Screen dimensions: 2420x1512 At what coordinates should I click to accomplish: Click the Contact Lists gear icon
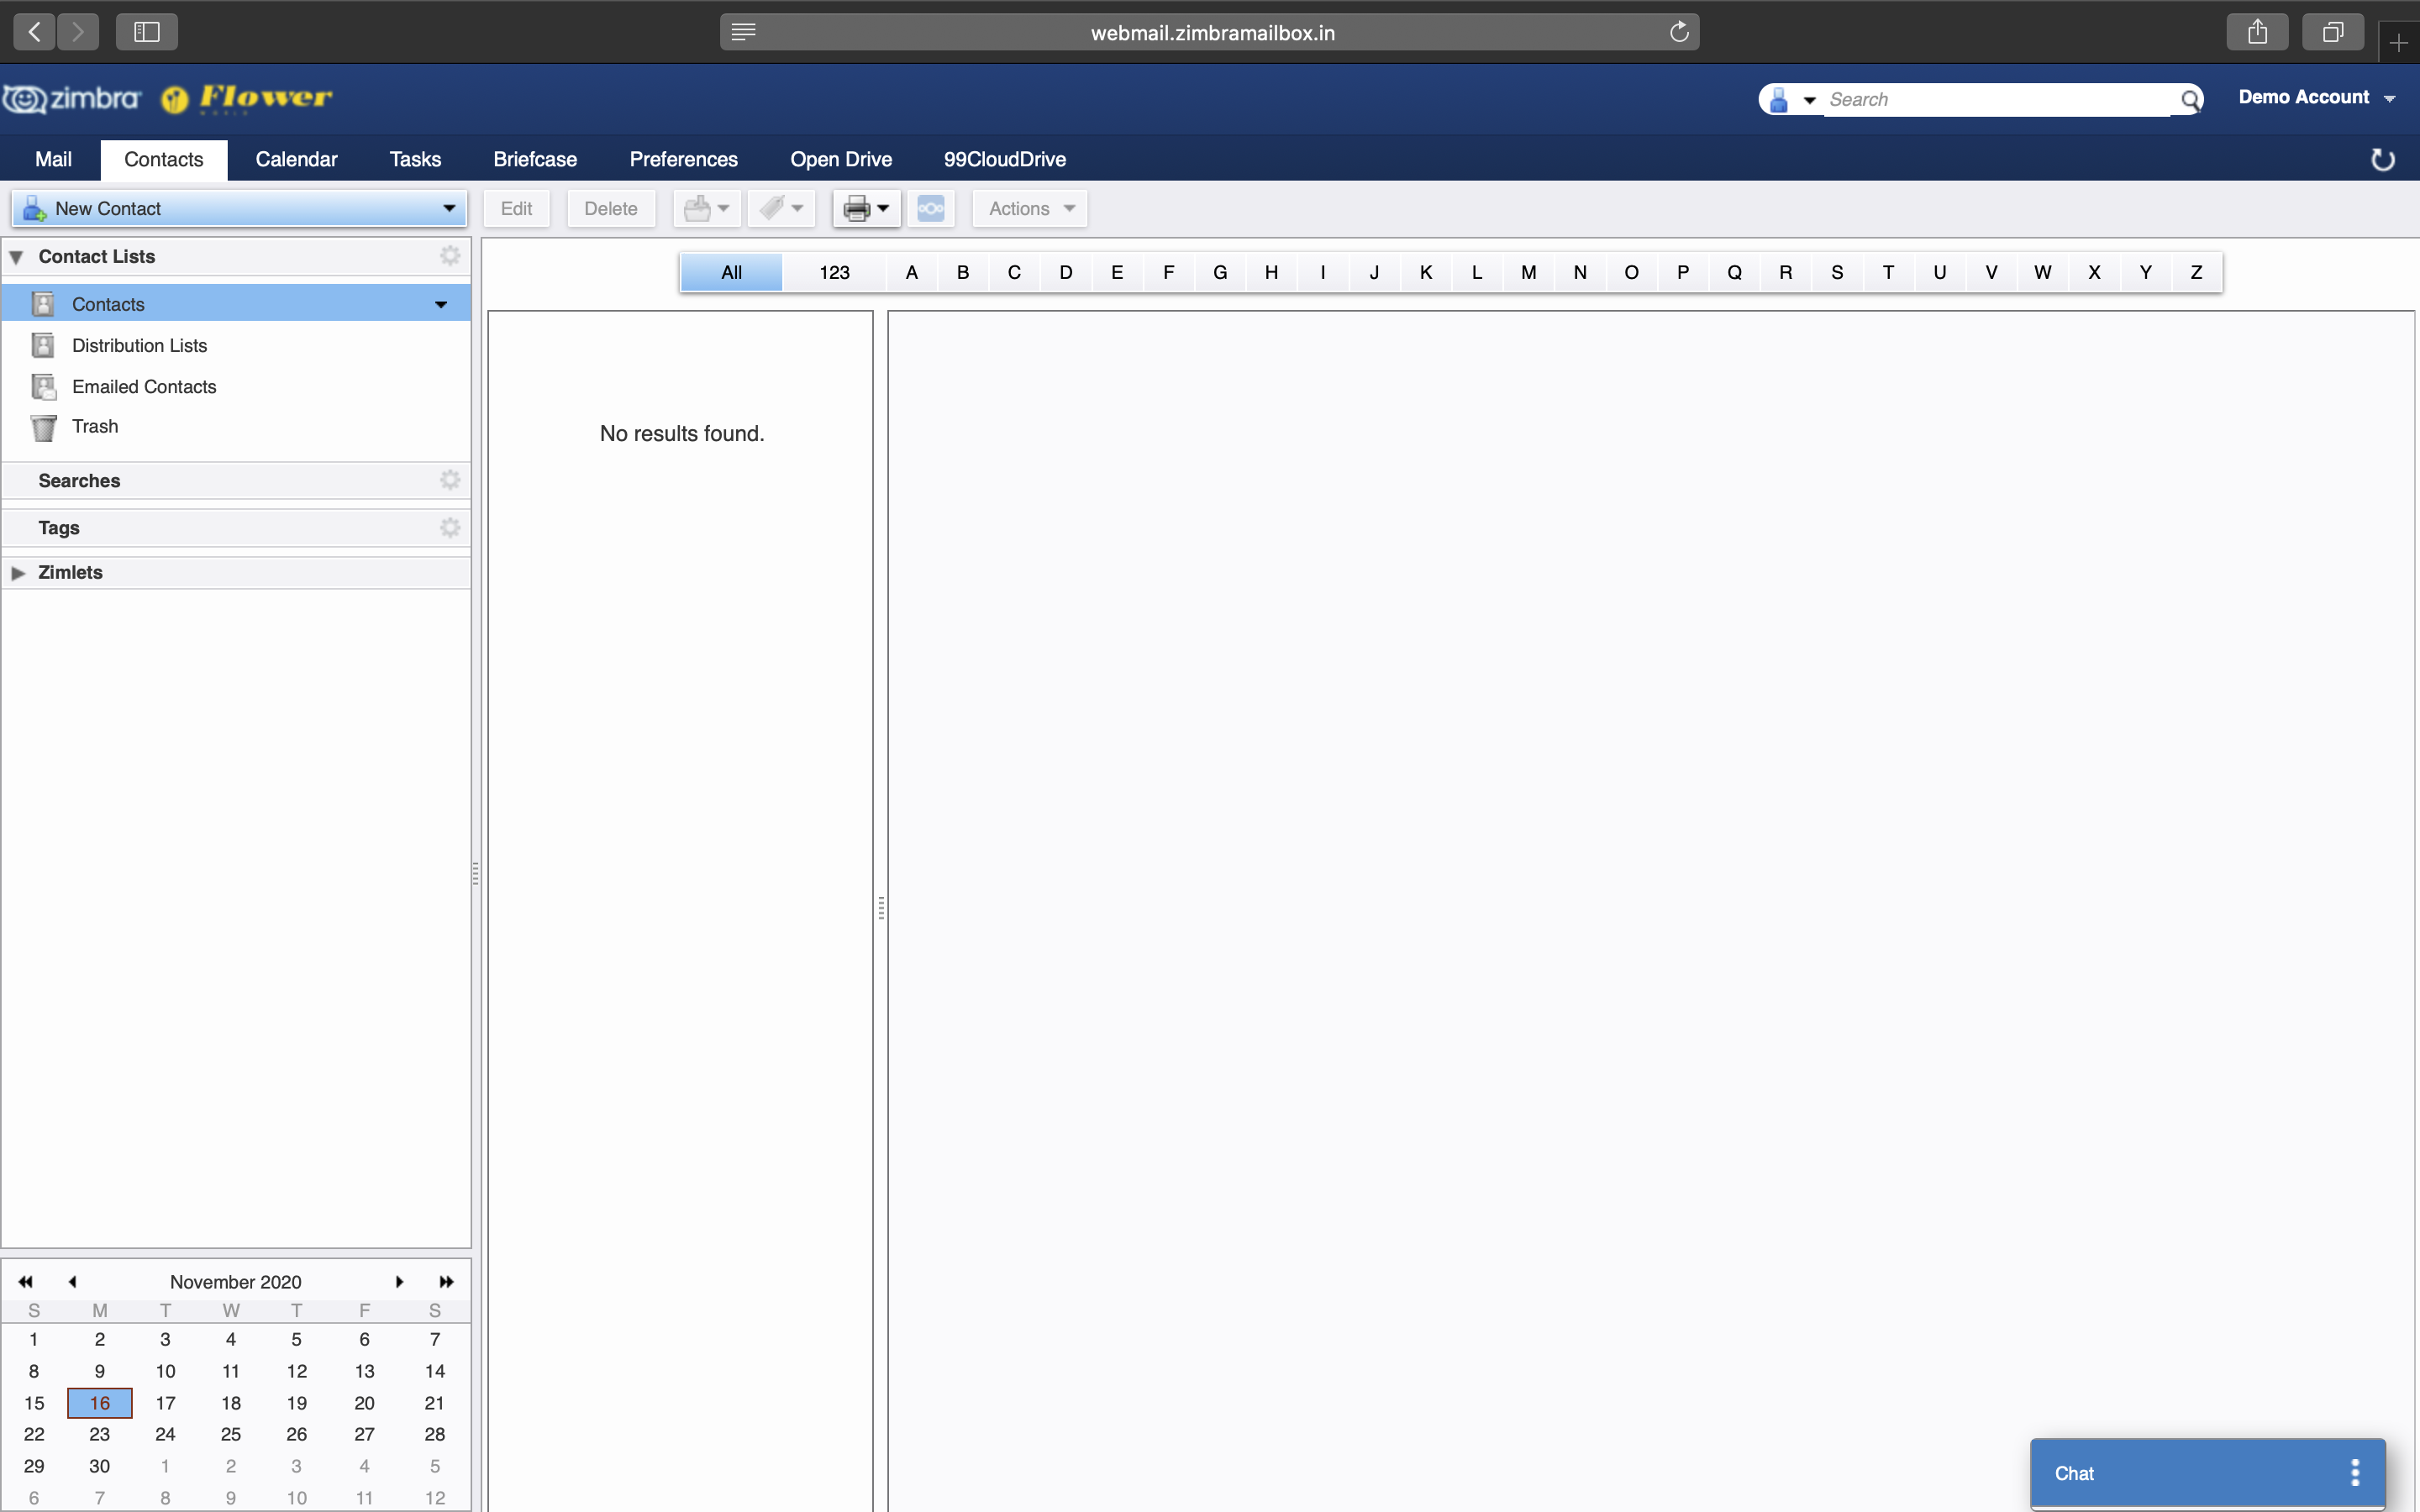click(450, 256)
